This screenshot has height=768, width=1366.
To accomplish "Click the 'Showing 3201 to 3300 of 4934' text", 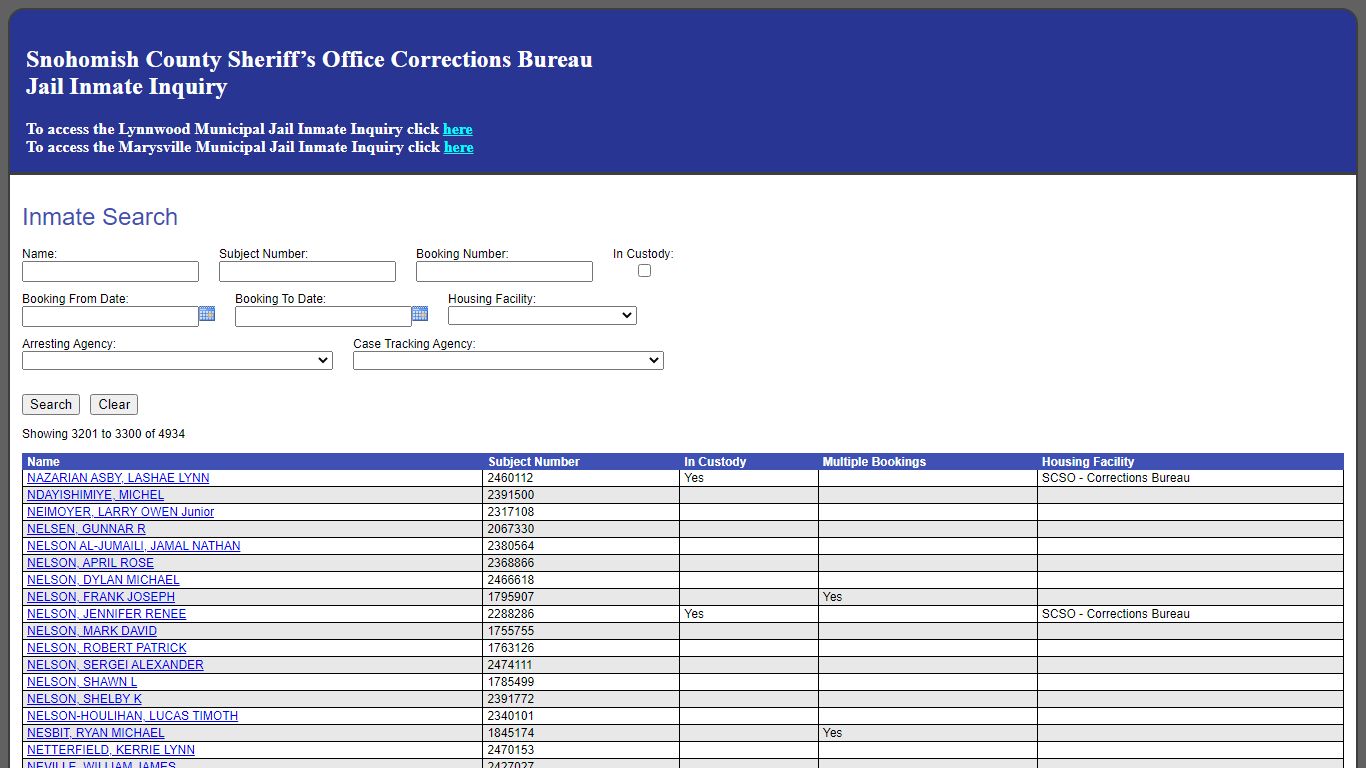I will click(x=103, y=434).
